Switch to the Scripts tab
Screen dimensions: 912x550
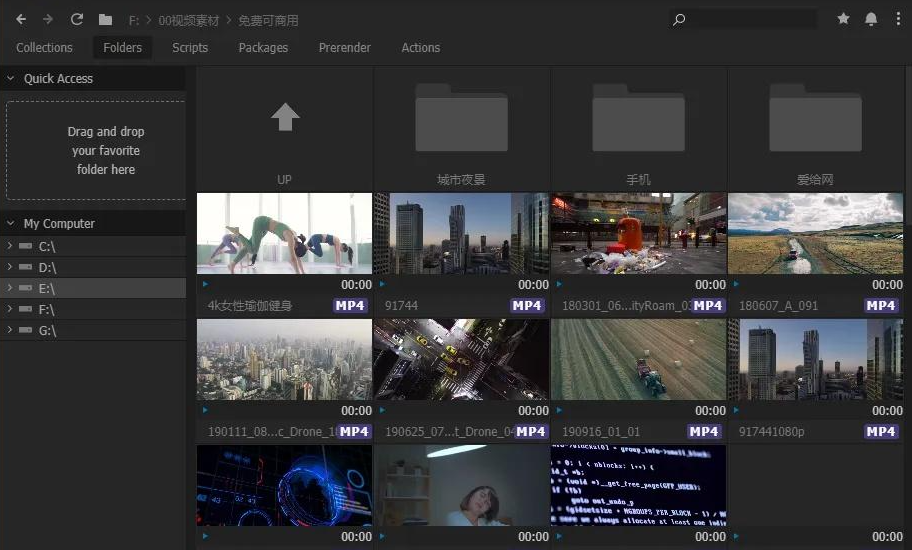point(190,48)
